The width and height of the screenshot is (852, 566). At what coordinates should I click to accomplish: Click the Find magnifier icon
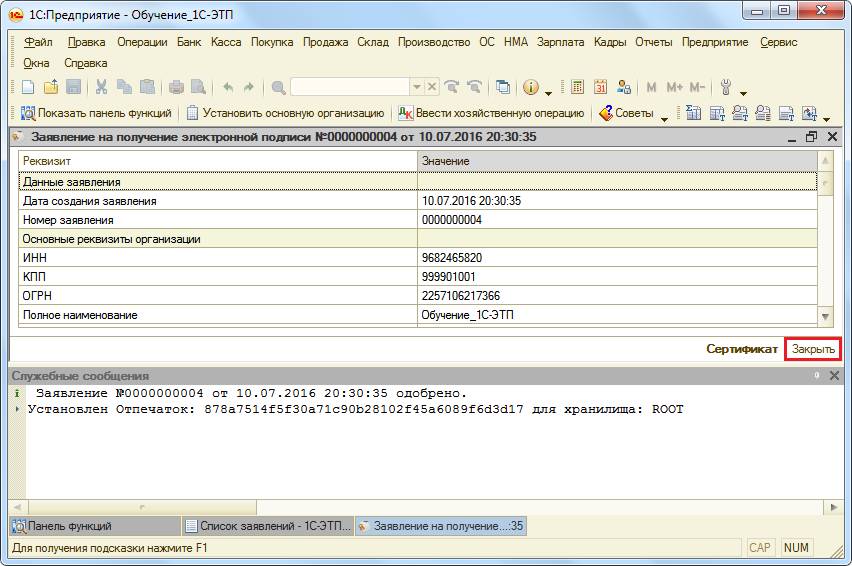pos(278,87)
